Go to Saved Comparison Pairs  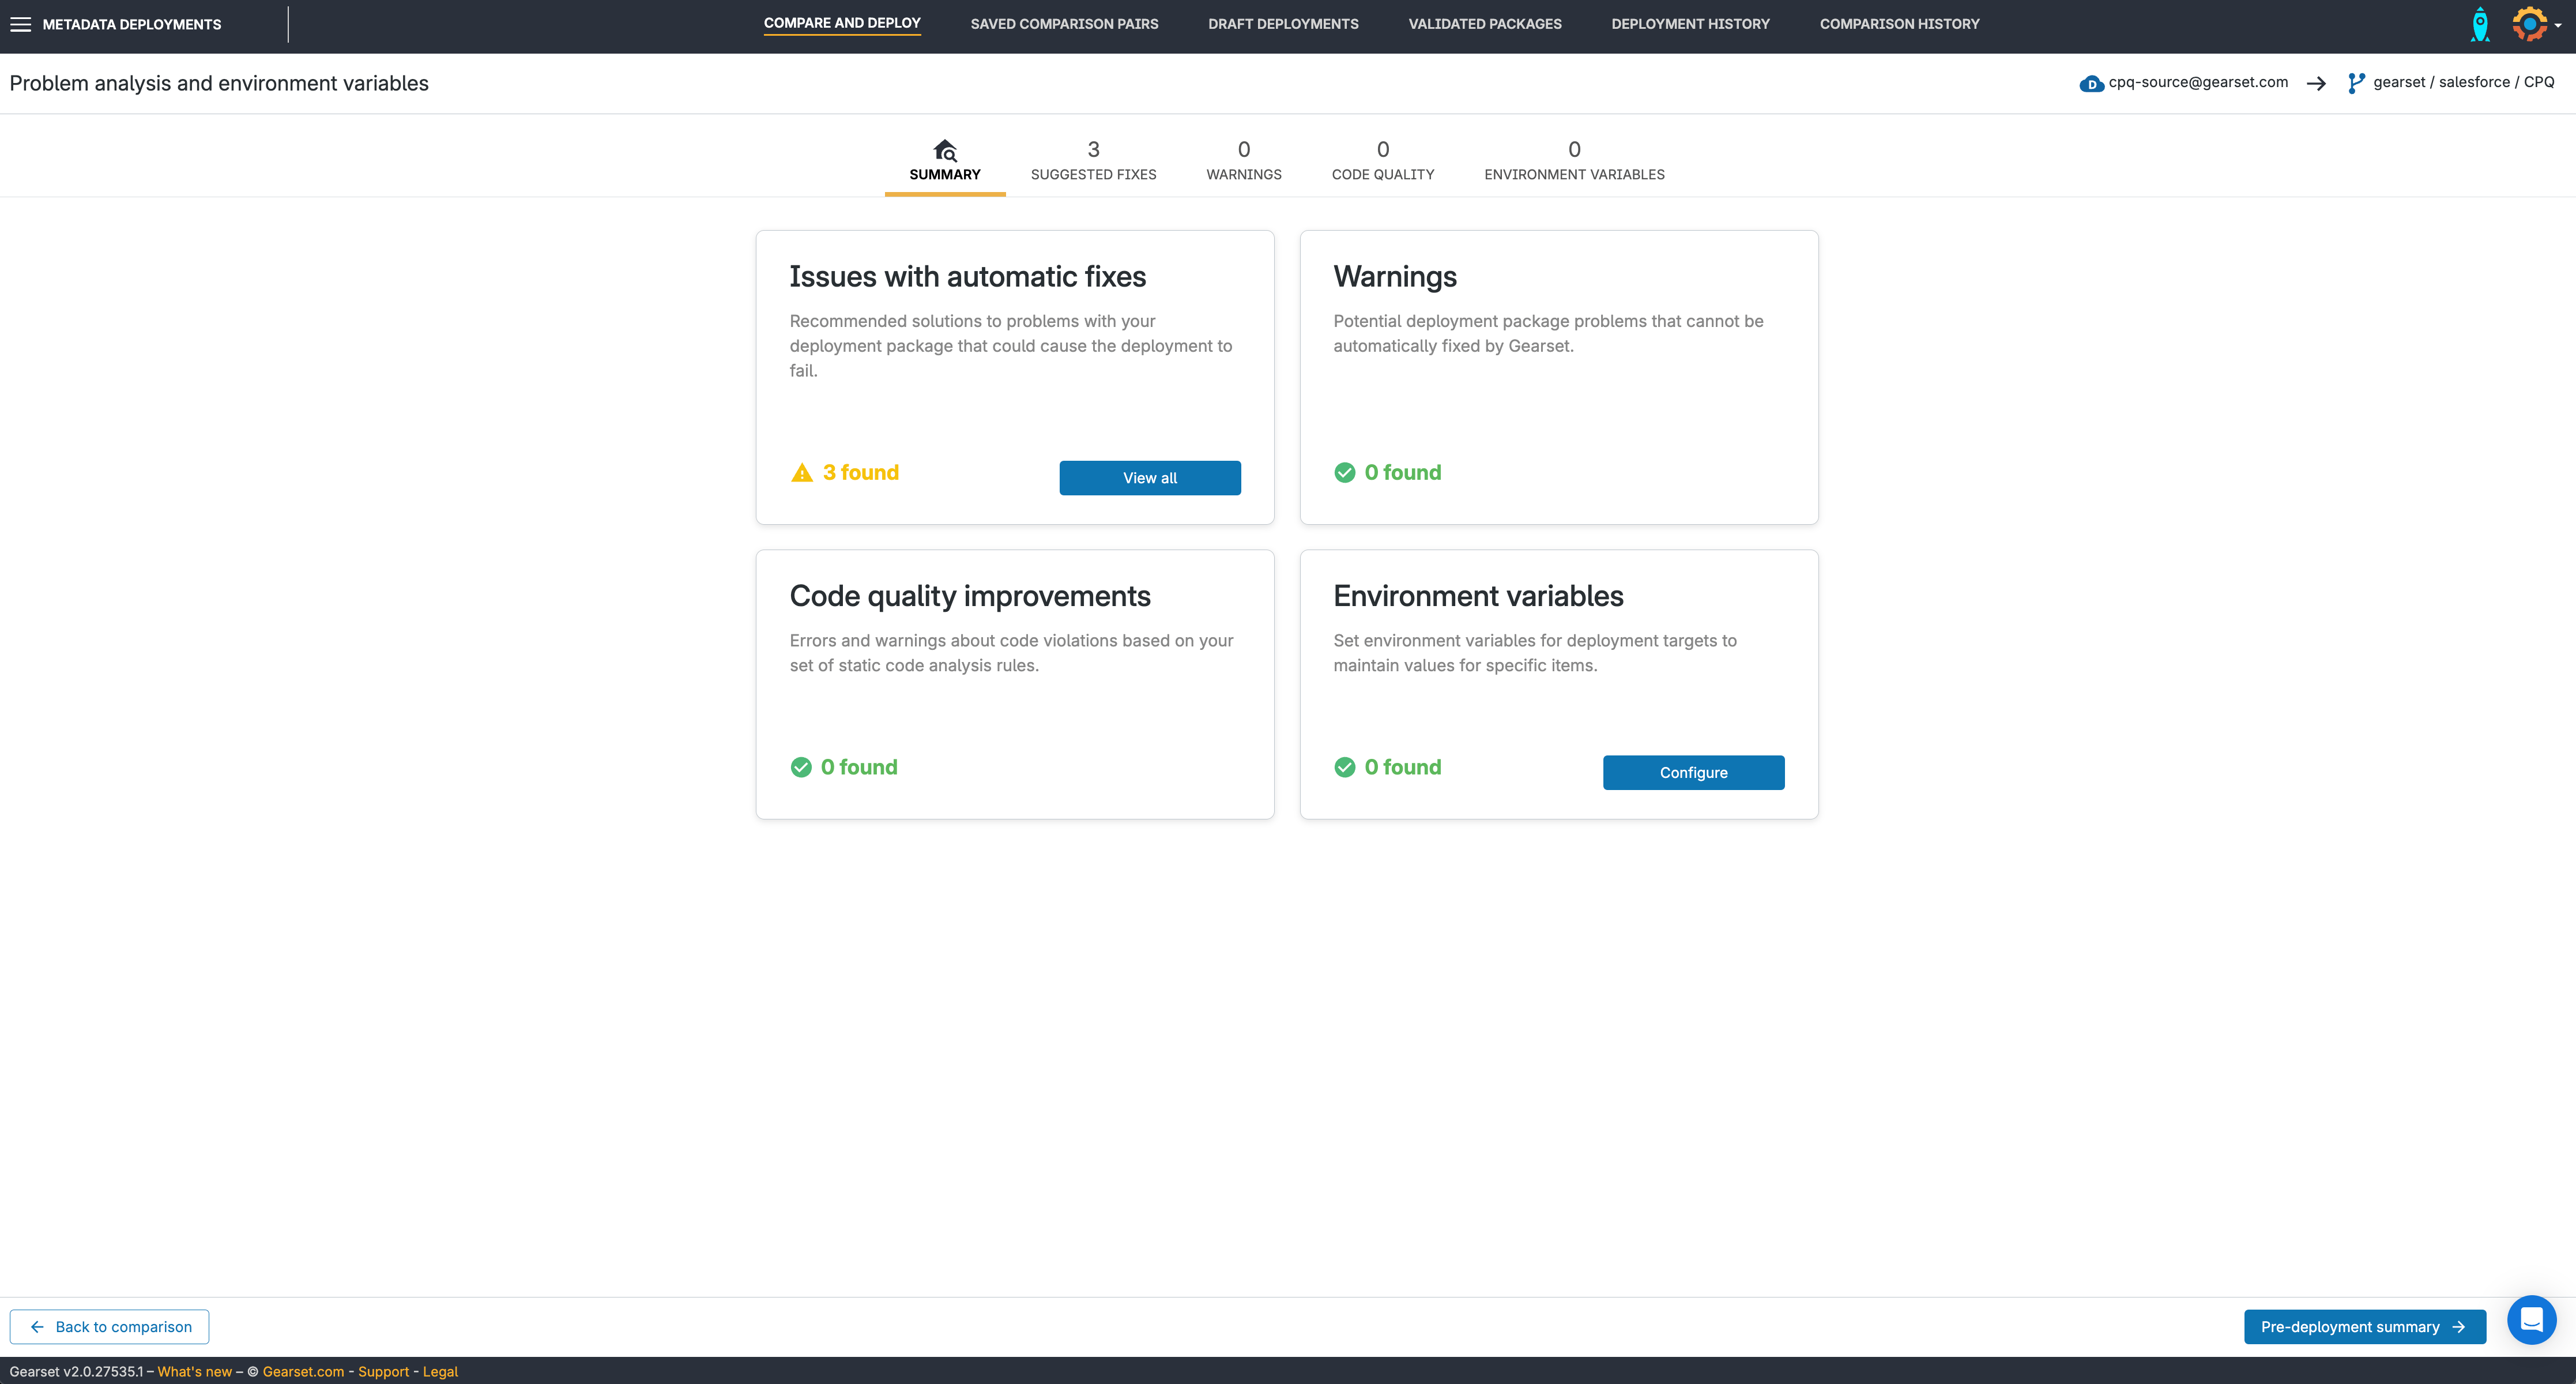(1064, 24)
